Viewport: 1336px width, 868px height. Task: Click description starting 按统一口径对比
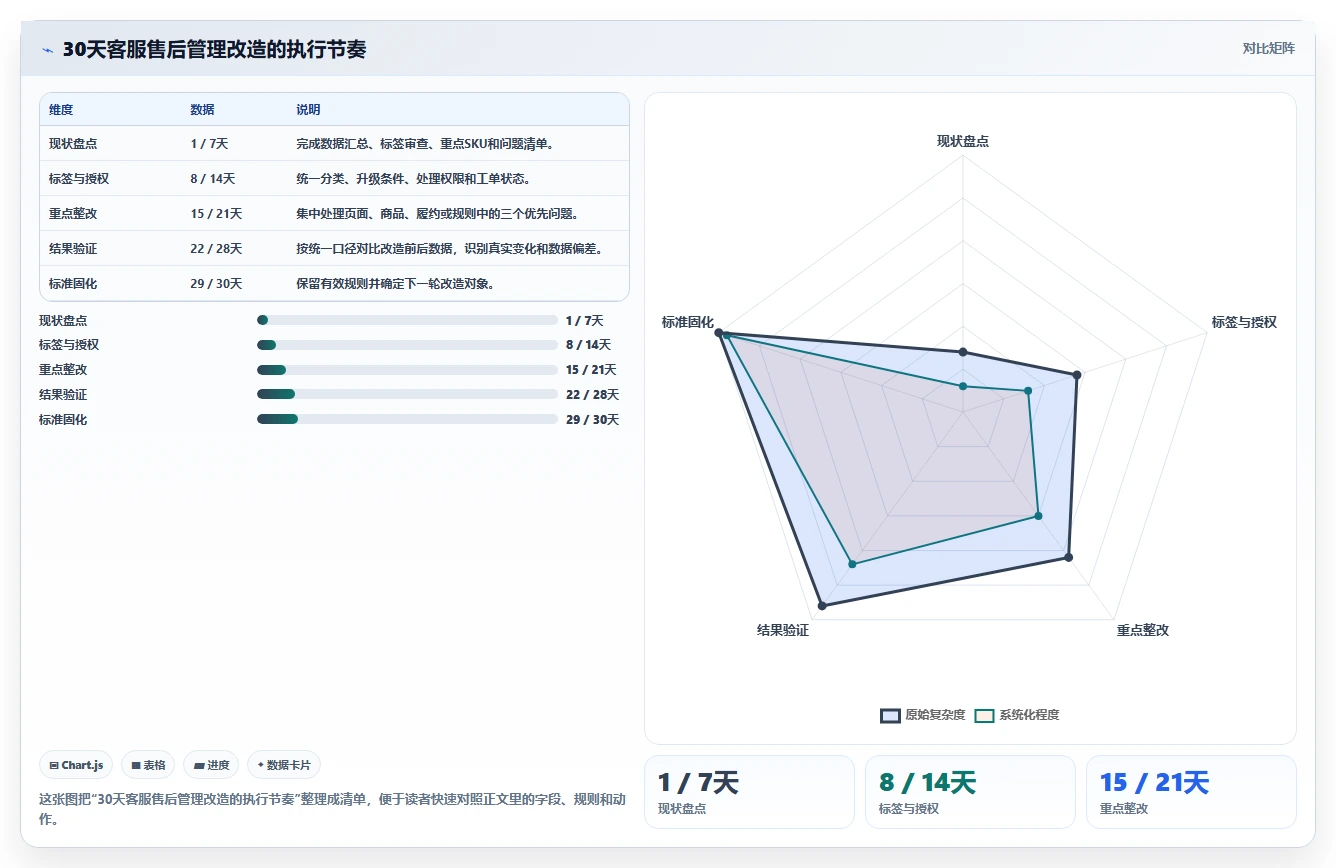[449, 249]
